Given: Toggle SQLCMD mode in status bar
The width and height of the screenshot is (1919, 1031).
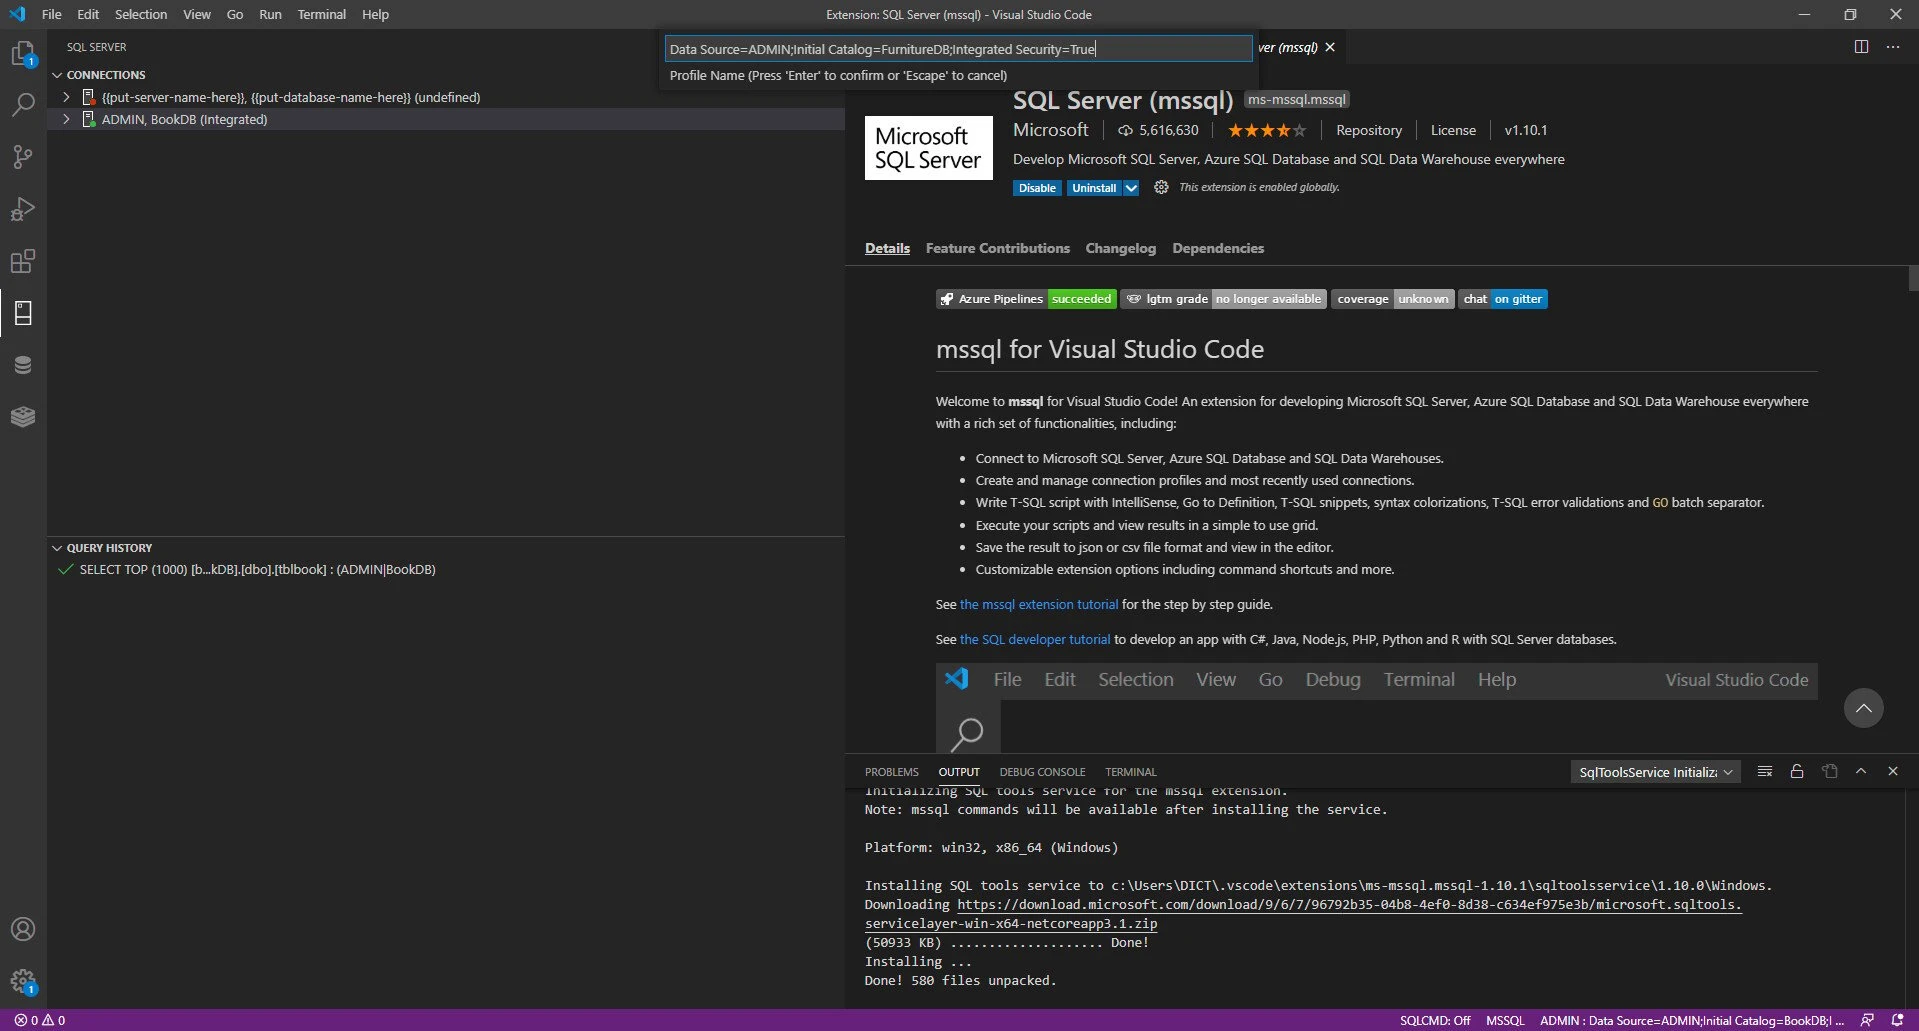Looking at the screenshot, I should [1434, 1020].
